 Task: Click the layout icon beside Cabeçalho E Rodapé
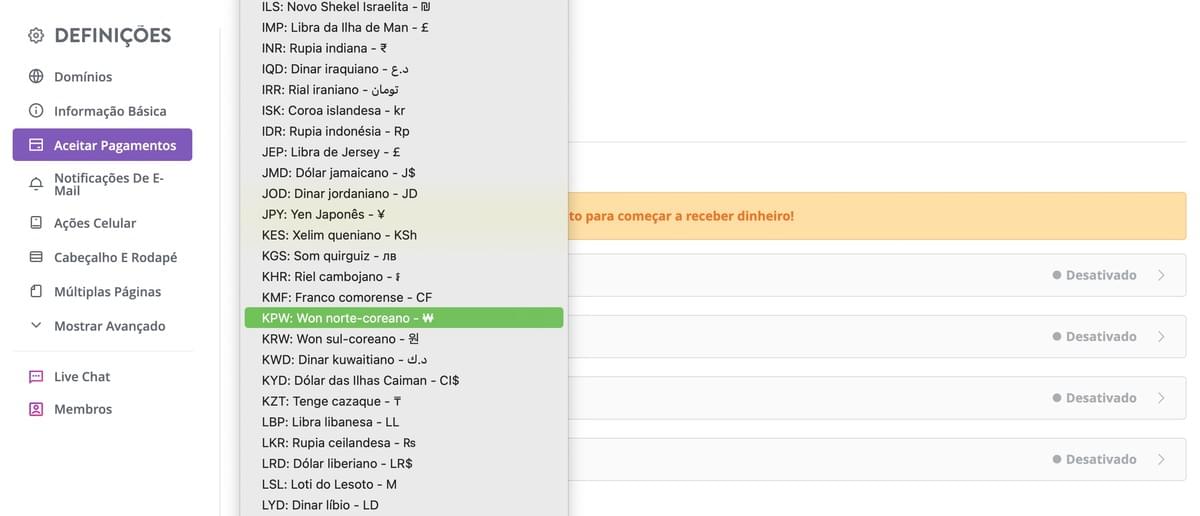[x=36, y=257]
